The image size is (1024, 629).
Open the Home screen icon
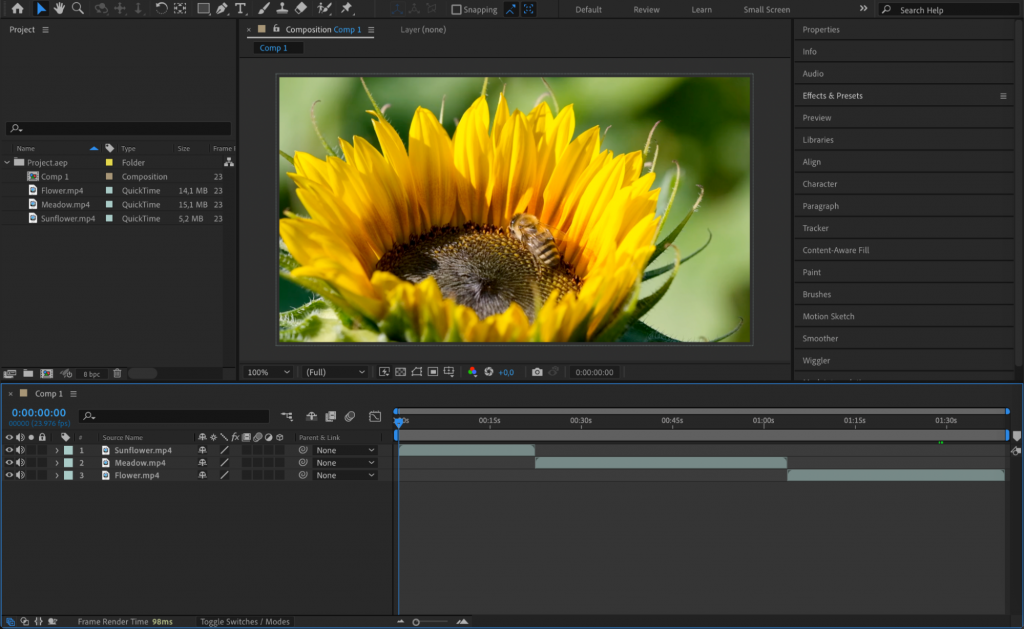pos(15,9)
